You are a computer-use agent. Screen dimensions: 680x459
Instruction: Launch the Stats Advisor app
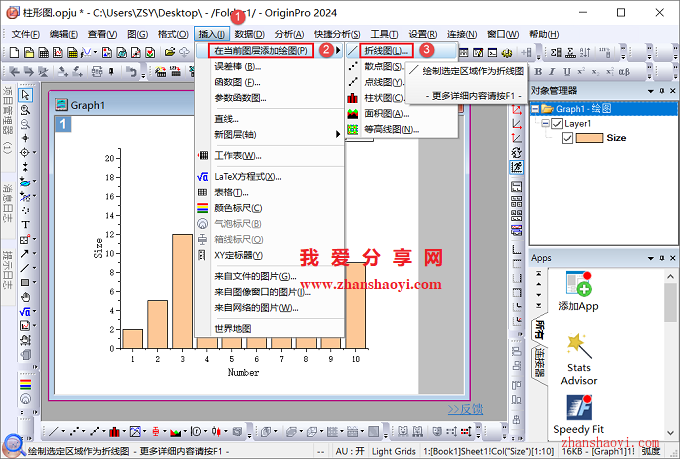pos(579,359)
